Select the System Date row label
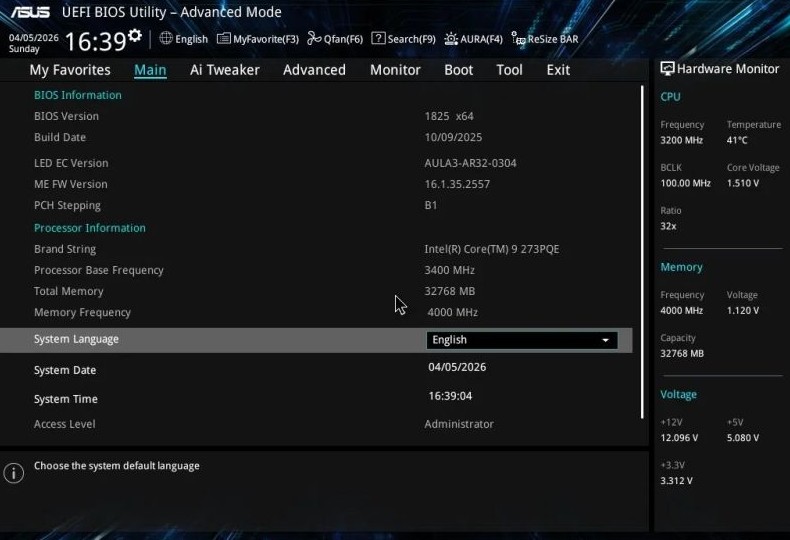 [x=65, y=370]
